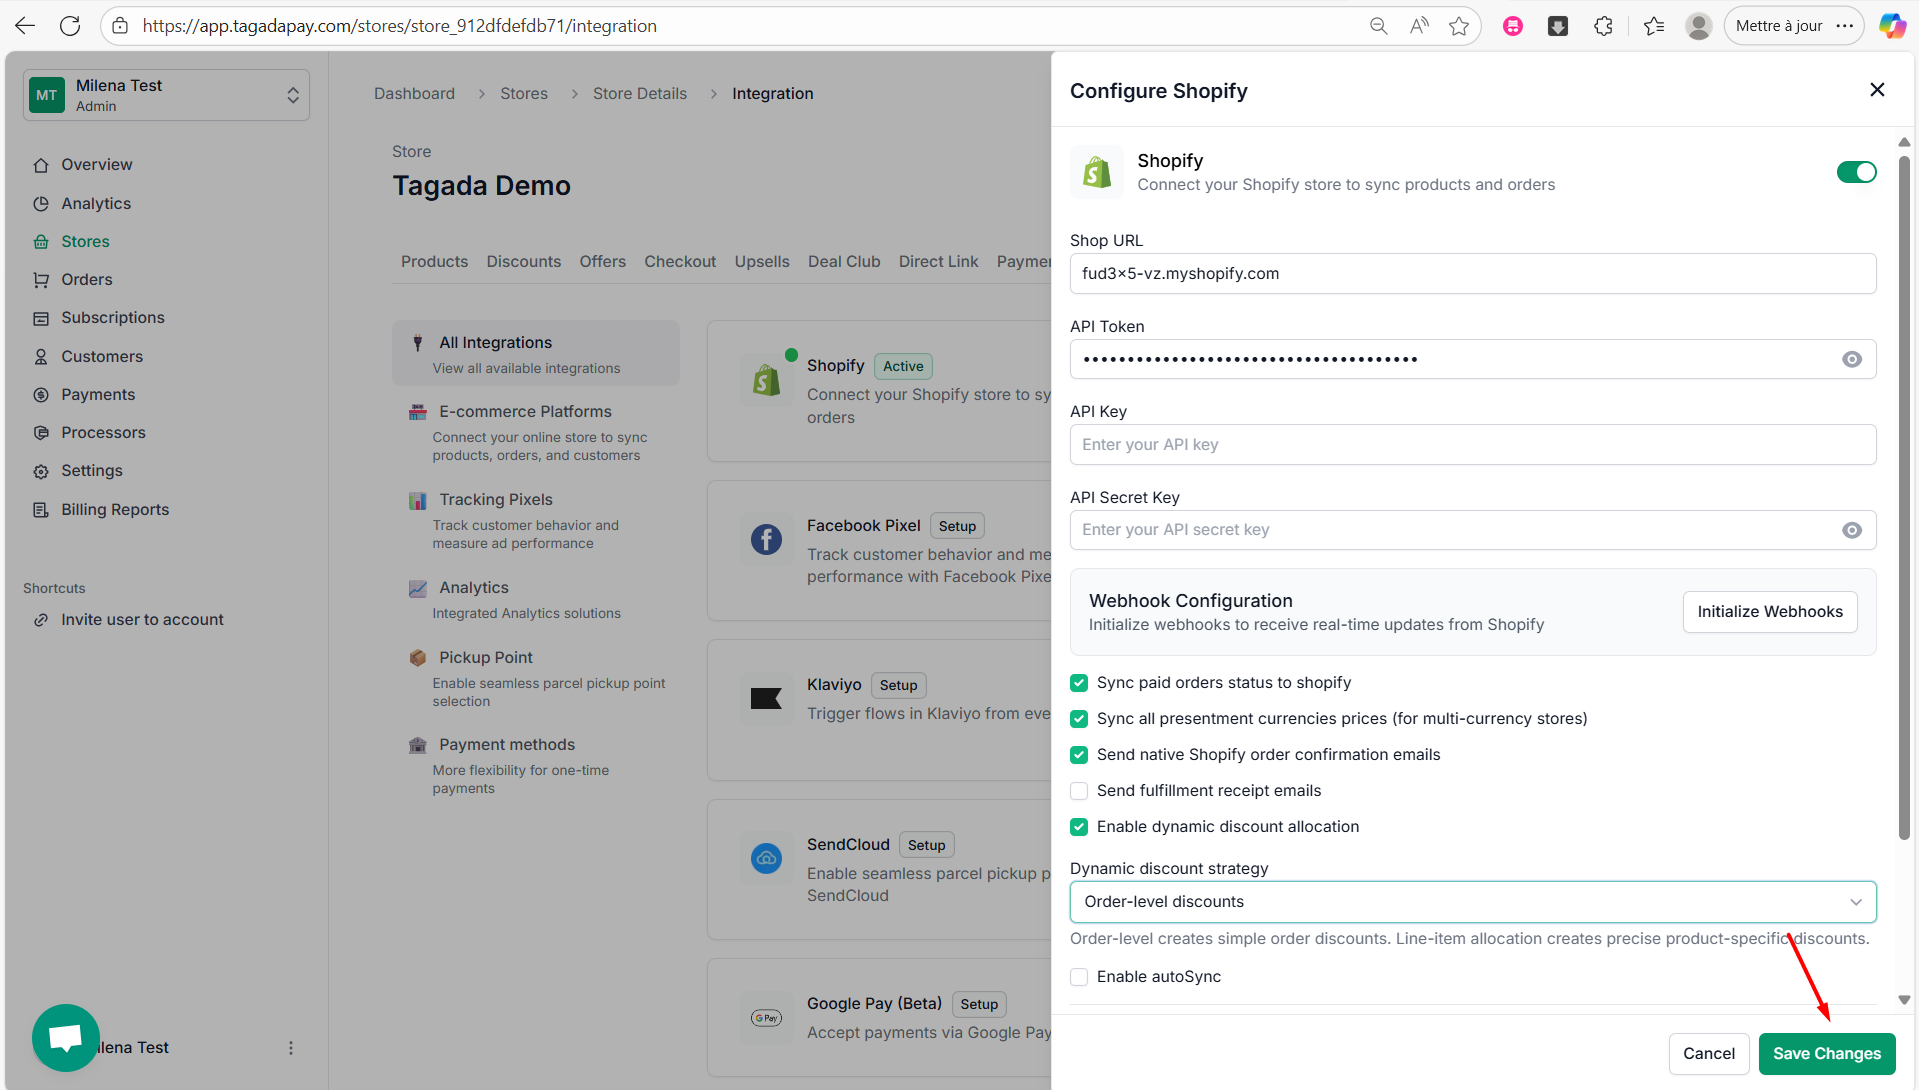The image size is (1919, 1090).
Task: Open the Upsells tab
Action: tap(762, 261)
